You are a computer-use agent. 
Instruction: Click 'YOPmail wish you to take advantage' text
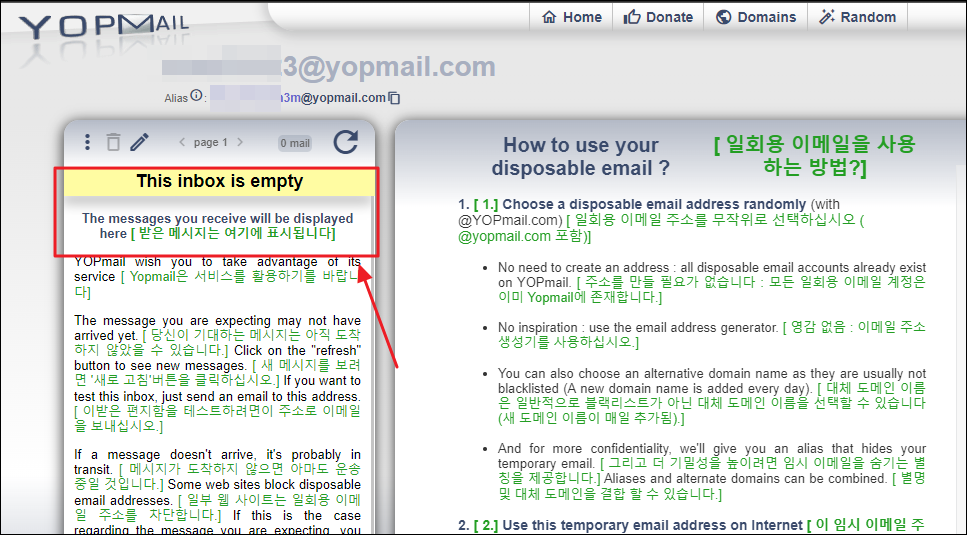[218, 277]
